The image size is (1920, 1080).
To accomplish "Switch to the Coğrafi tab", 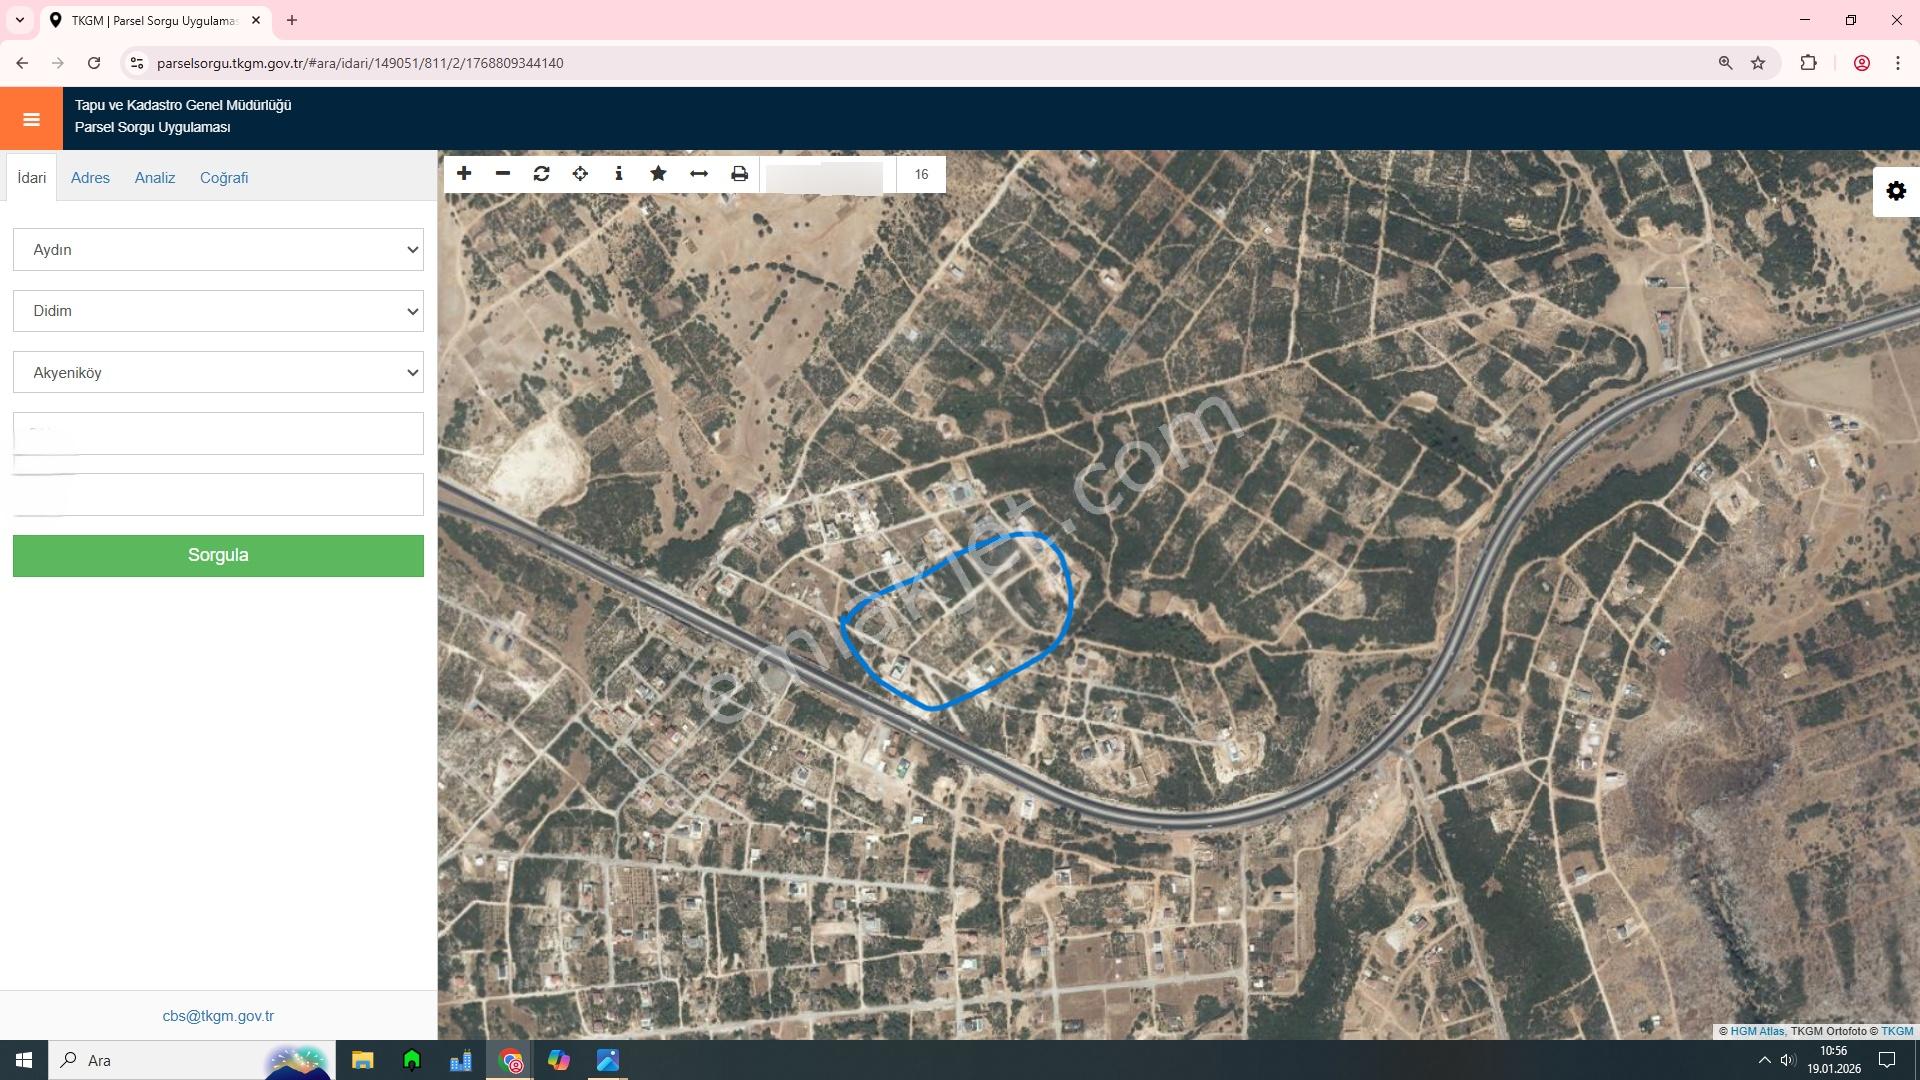I will [224, 178].
